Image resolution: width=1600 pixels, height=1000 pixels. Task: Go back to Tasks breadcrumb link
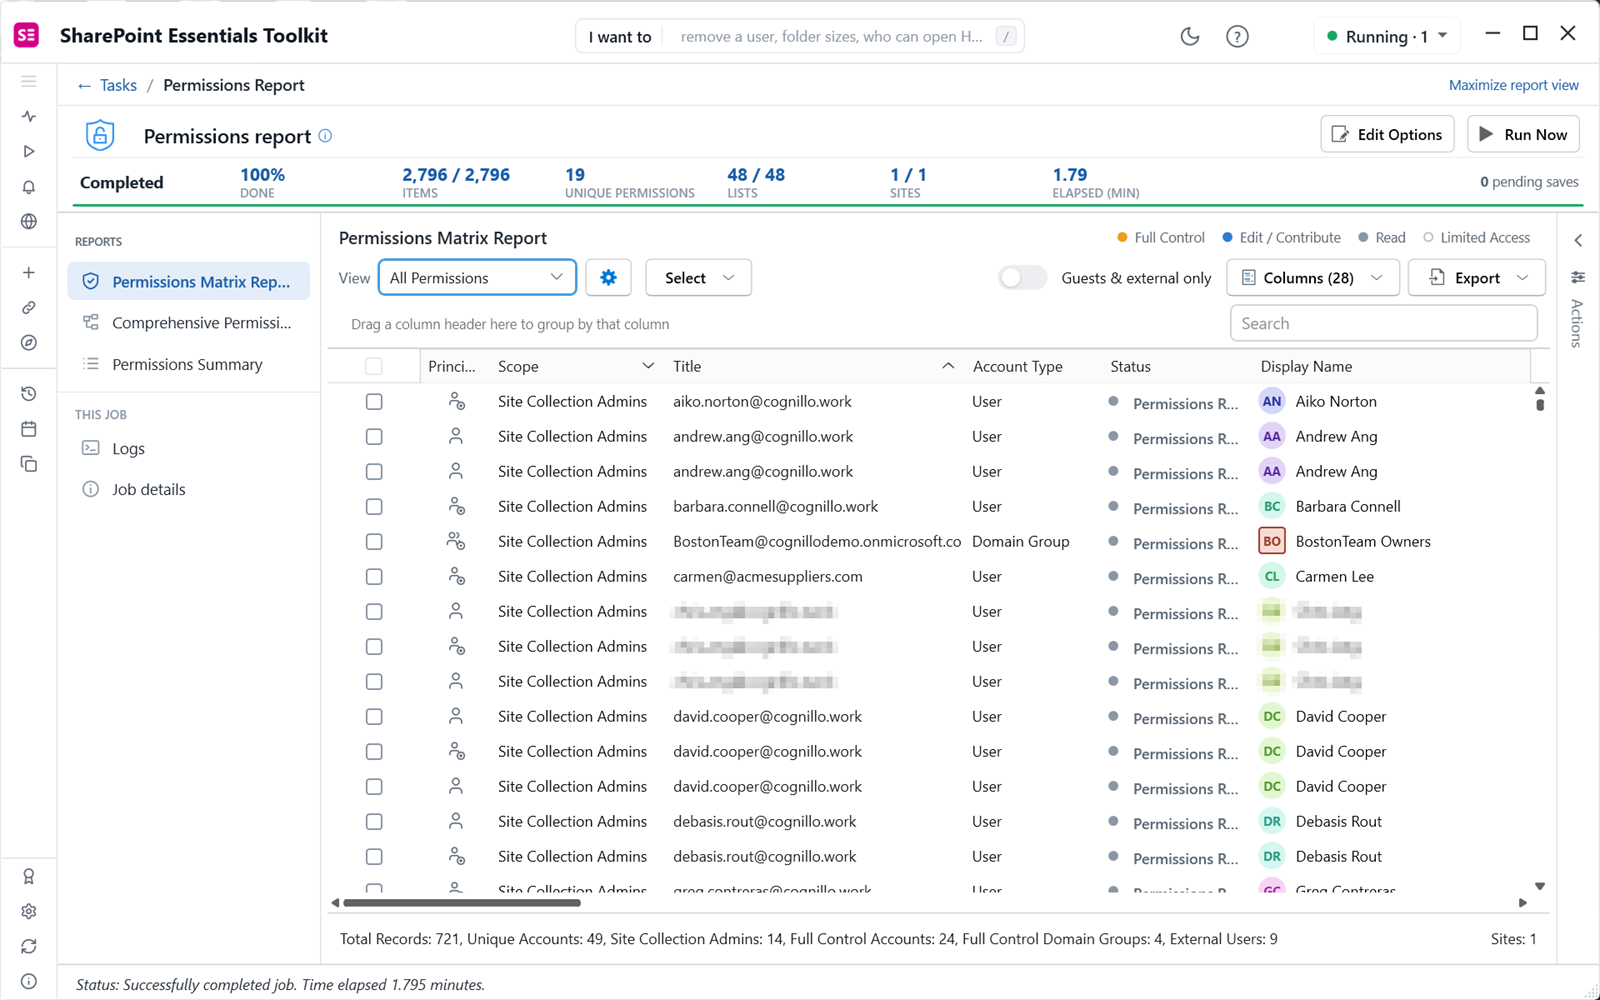pos(107,85)
